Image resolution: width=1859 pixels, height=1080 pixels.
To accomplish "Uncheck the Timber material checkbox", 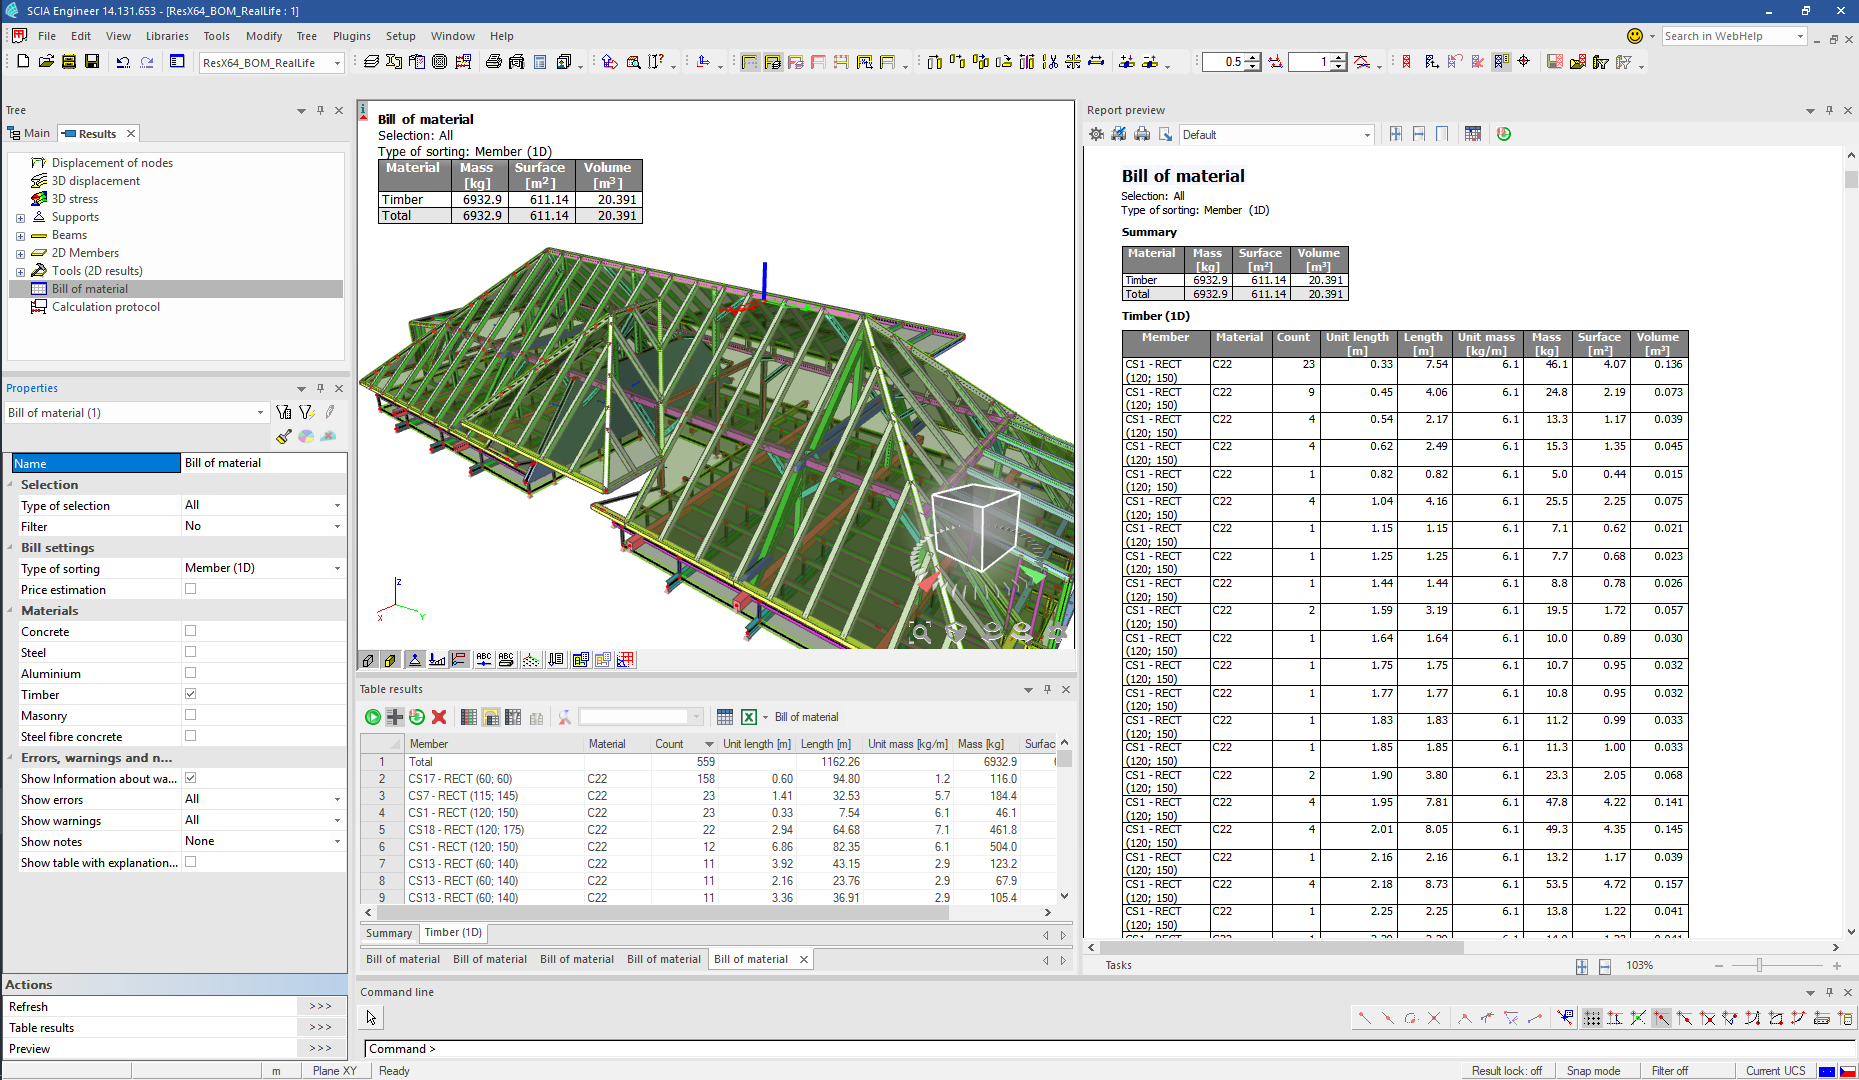I will tap(190, 694).
